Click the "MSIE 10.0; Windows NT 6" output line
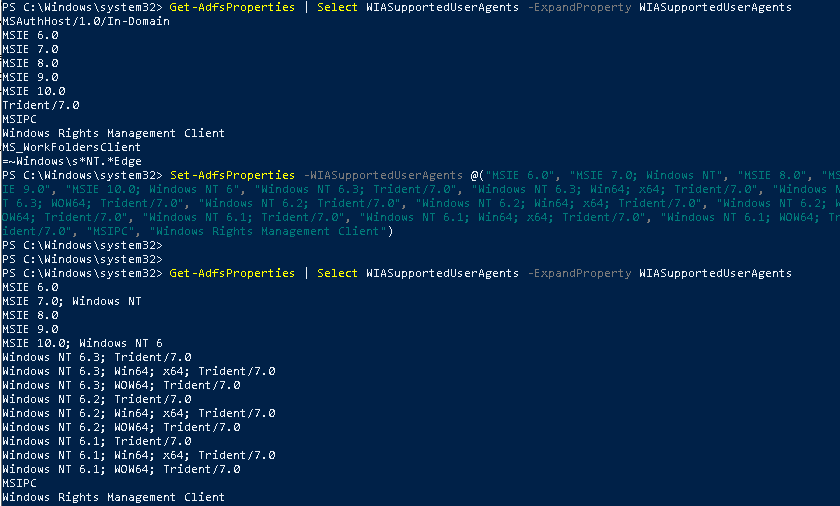 82,343
